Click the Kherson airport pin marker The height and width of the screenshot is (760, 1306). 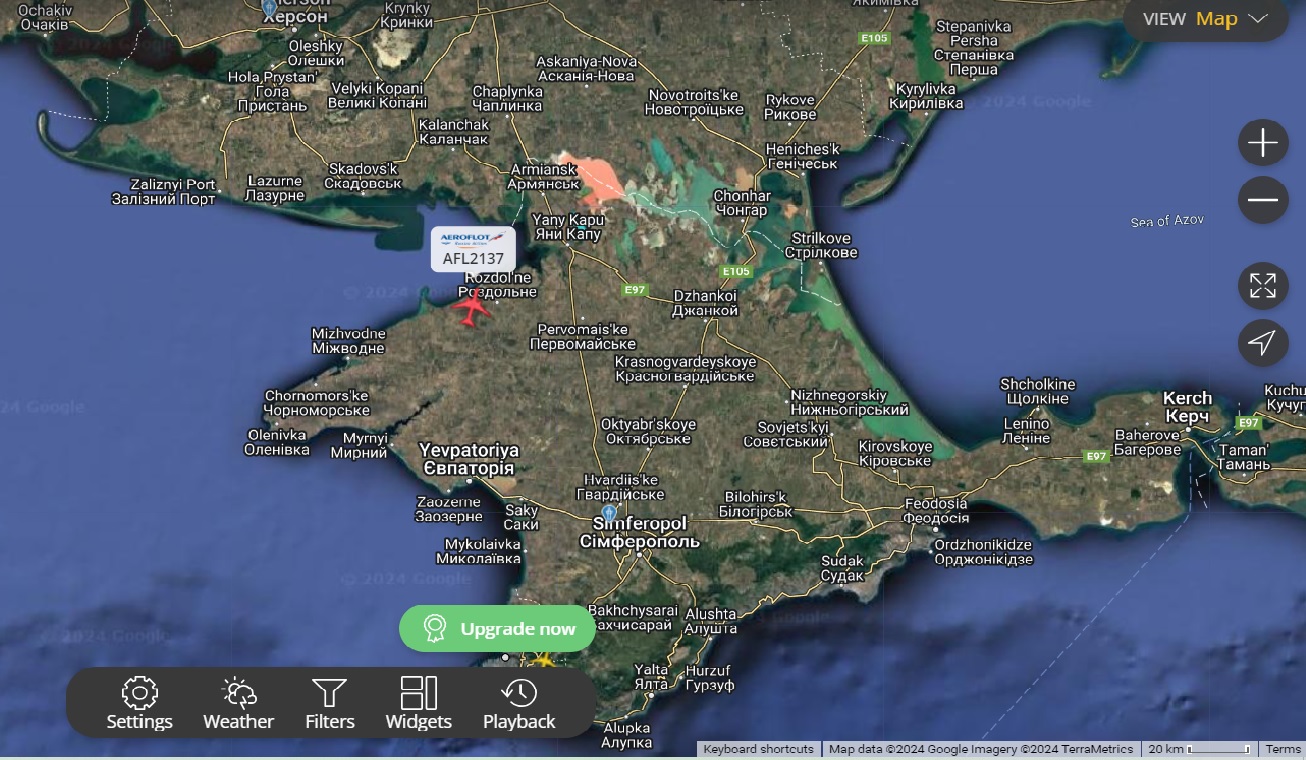click(x=268, y=7)
